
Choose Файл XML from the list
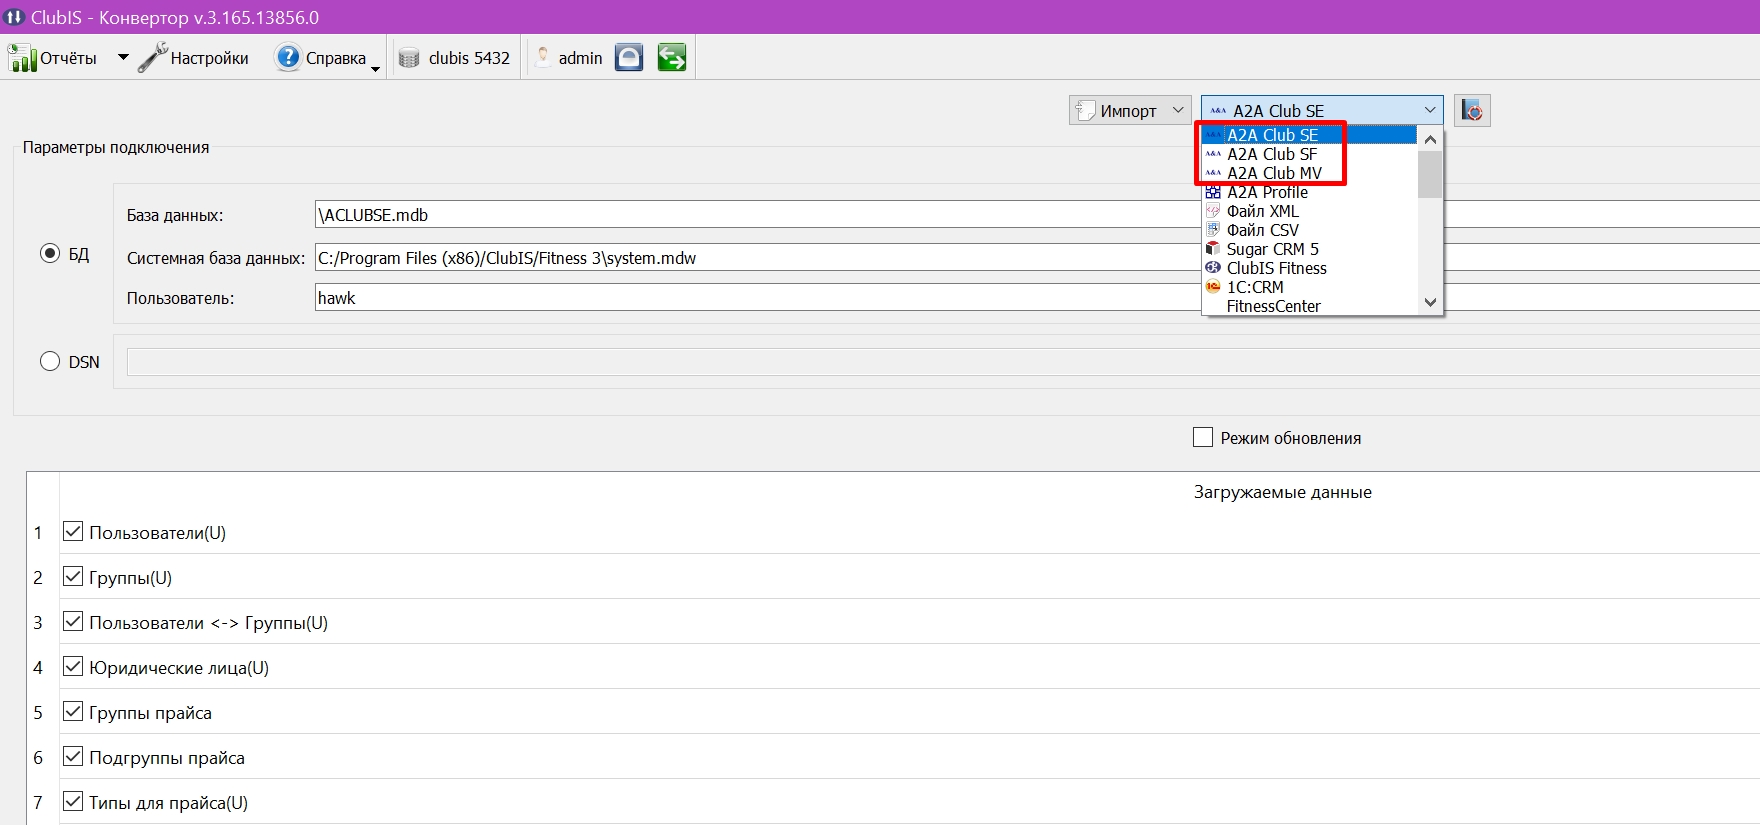(x=1309, y=211)
